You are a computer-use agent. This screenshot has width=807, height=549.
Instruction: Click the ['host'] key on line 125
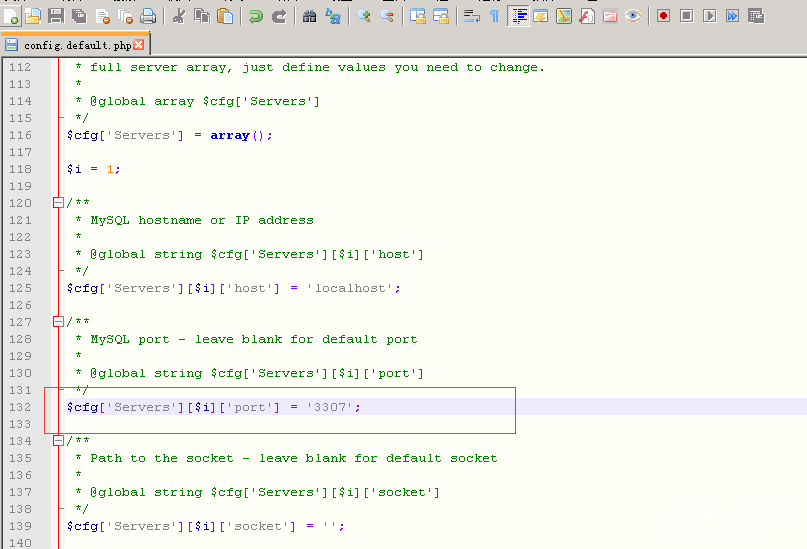tap(249, 288)
